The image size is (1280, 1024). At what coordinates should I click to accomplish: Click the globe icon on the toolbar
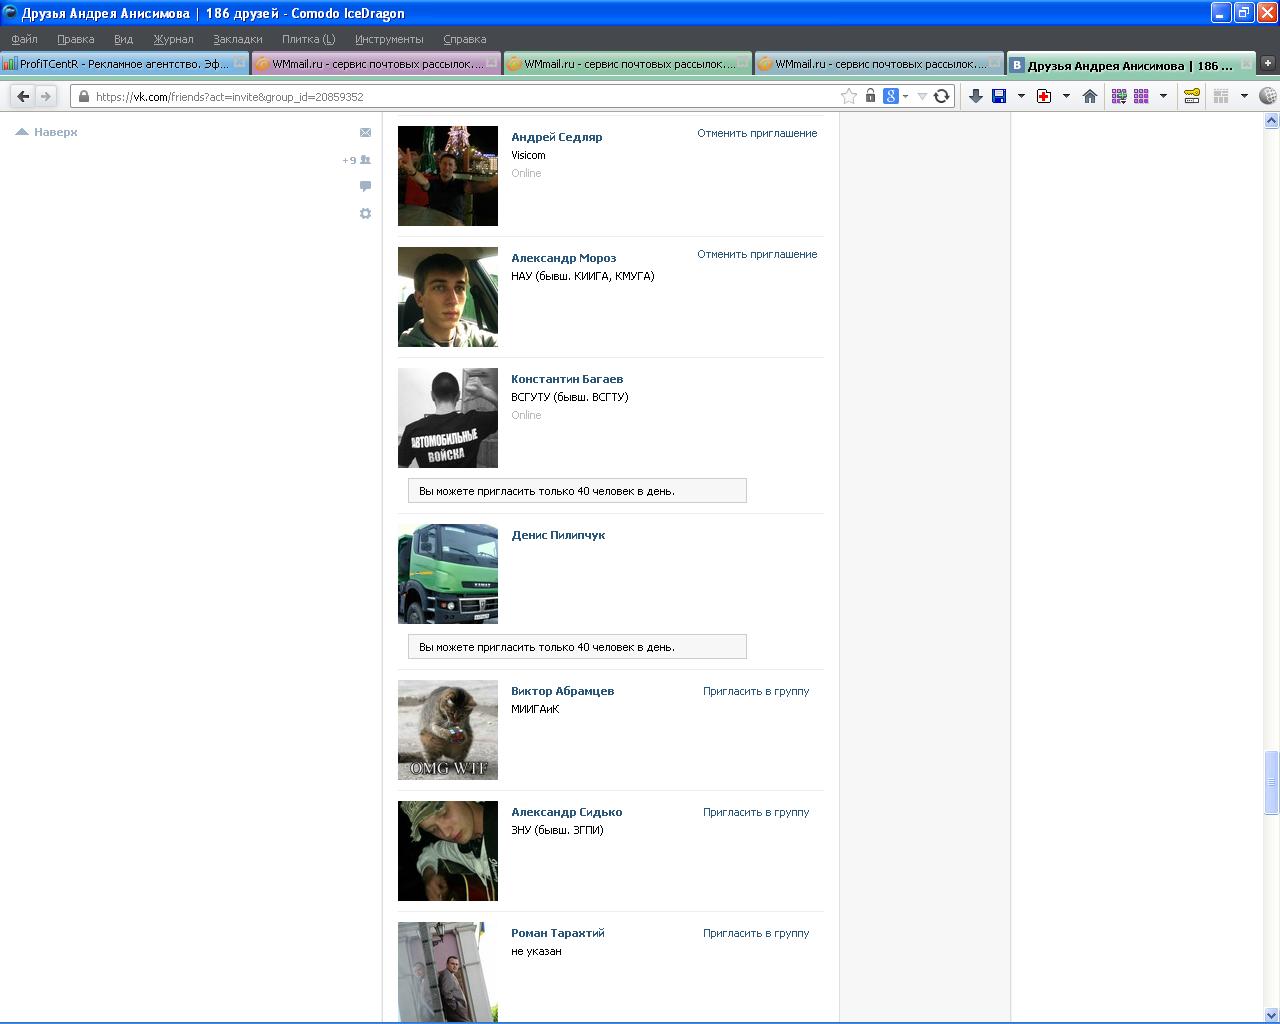click(x=1268, y=96)
